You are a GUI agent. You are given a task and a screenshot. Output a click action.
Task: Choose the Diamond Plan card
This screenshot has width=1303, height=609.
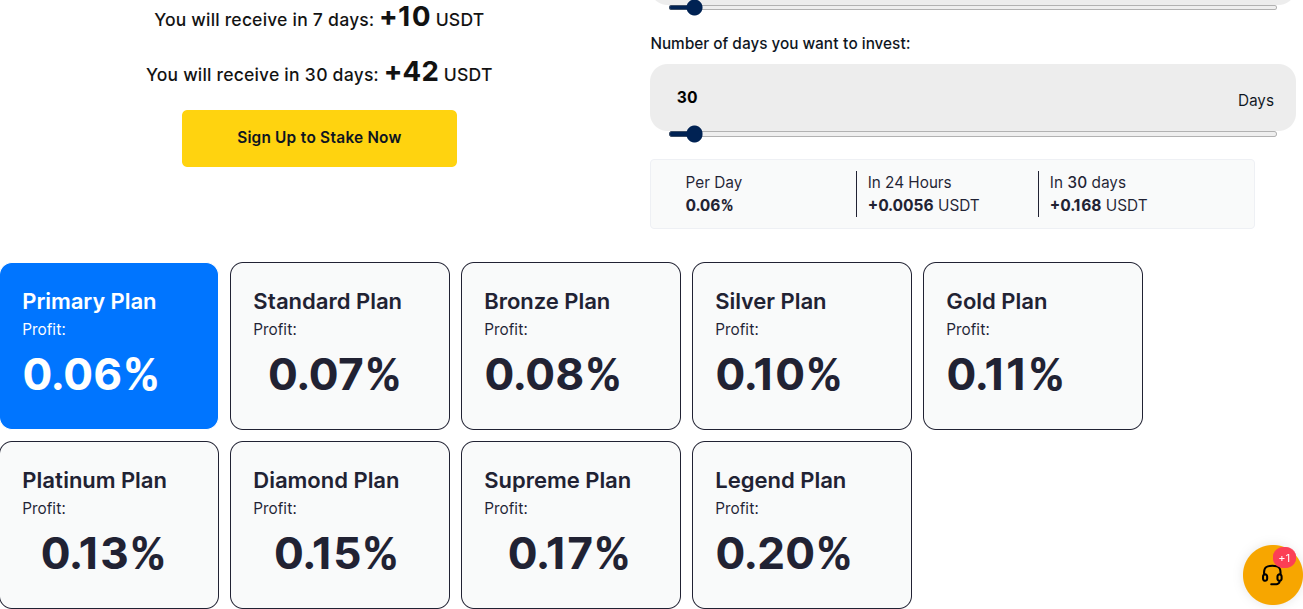pos(340,525)
